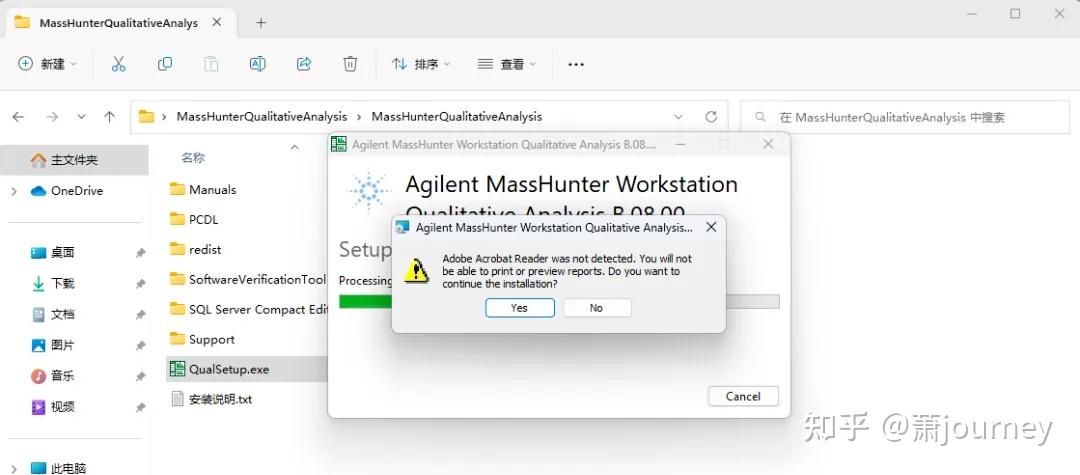Screen dimensions: 1080x475
Task: Go up one folder level
Action: click(x=110, y=117)
